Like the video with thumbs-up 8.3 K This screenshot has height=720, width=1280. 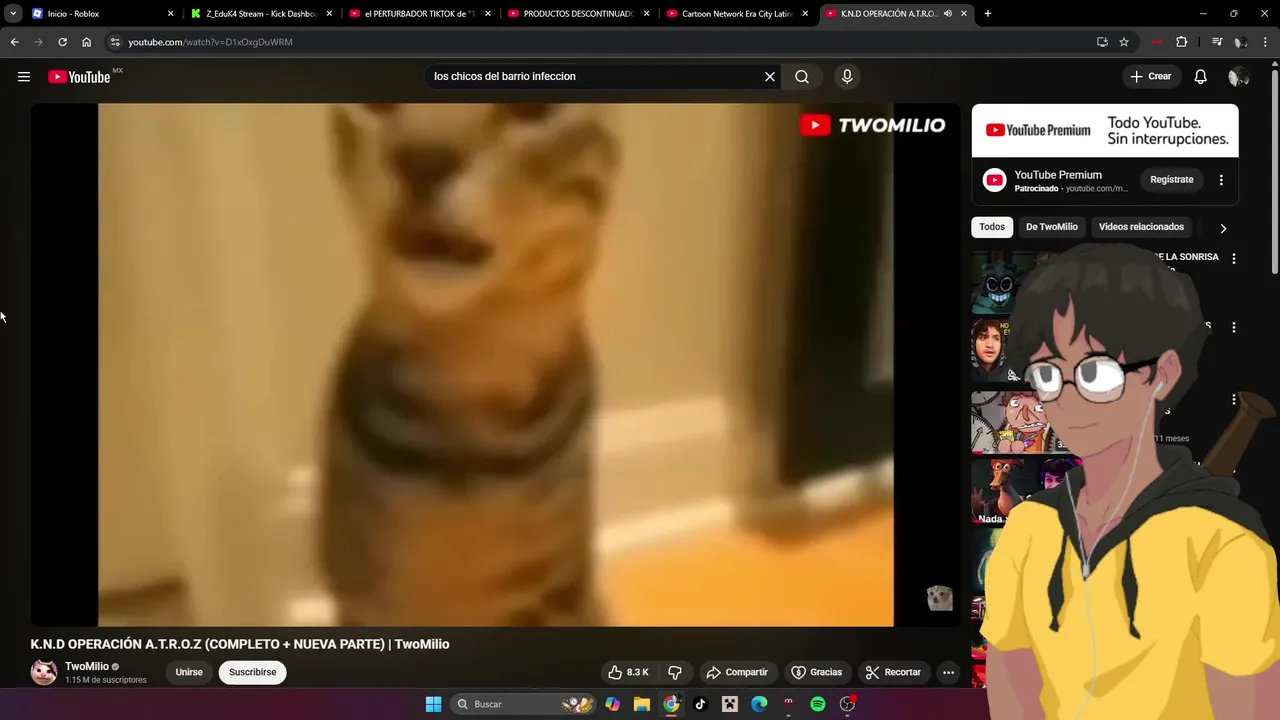coord(628,672)
